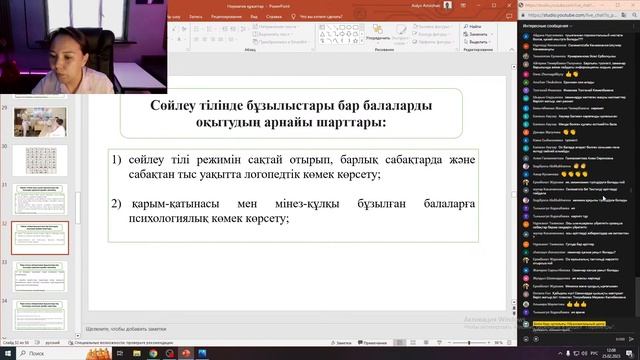Switch to the Вид ribbon tab

click(x=254, y=17)
